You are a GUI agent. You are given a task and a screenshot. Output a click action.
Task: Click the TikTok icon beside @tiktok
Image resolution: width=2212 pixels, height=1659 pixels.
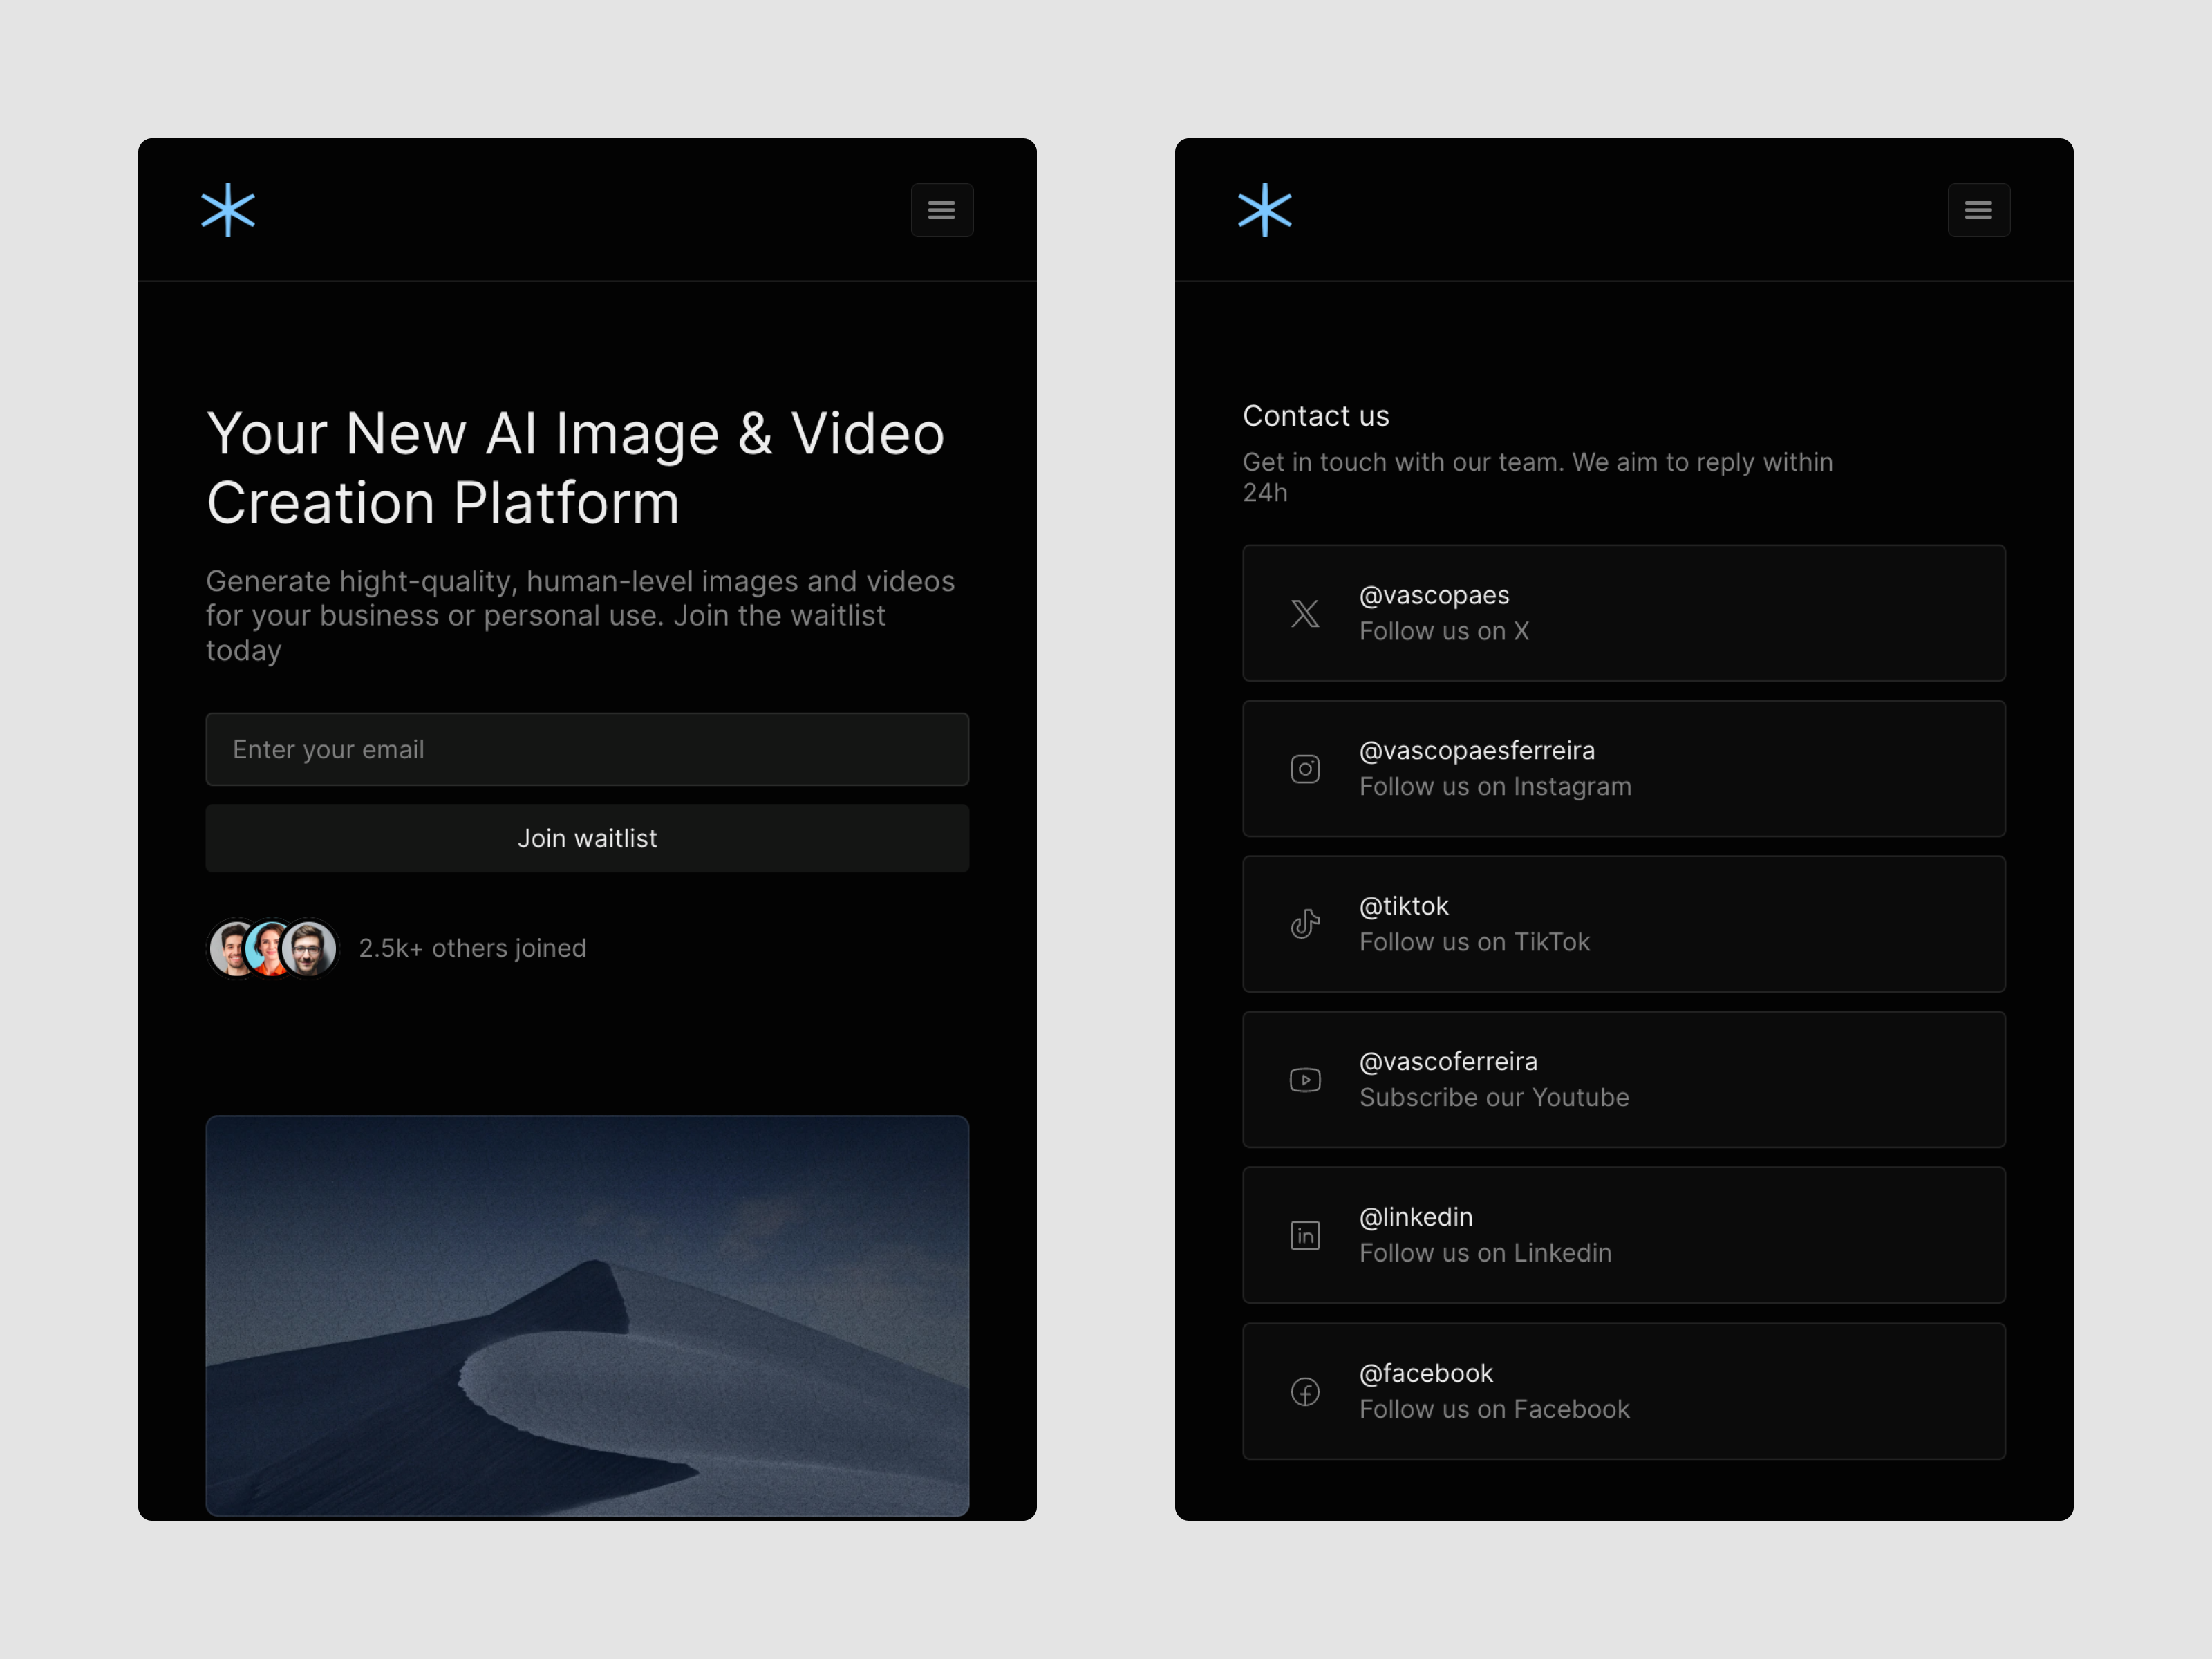1305,924
